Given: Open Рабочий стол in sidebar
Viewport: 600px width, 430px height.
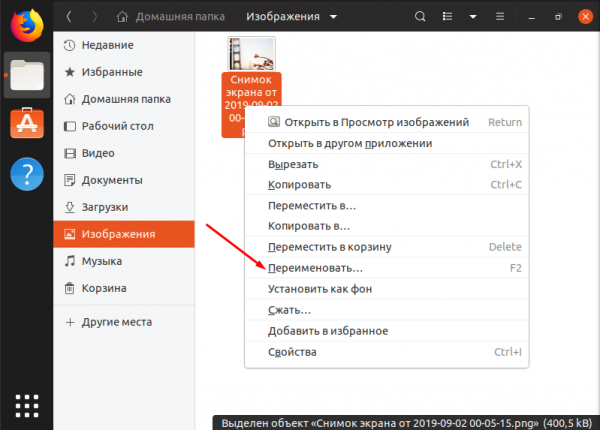Looking at the screenshot, I should [124, 126].
